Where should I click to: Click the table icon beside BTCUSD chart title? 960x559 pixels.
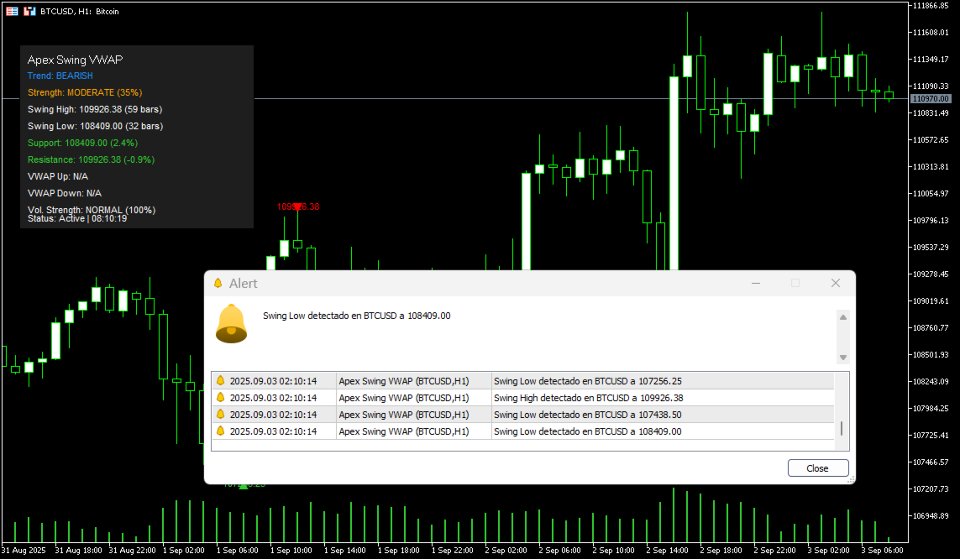(12, 11)
